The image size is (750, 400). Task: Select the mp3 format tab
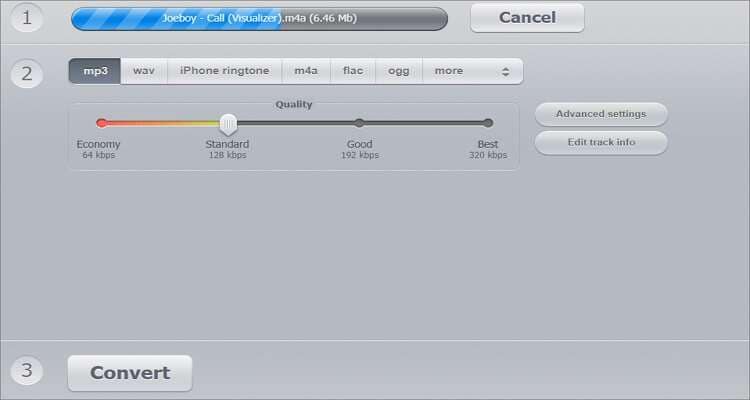pos(95,71)
